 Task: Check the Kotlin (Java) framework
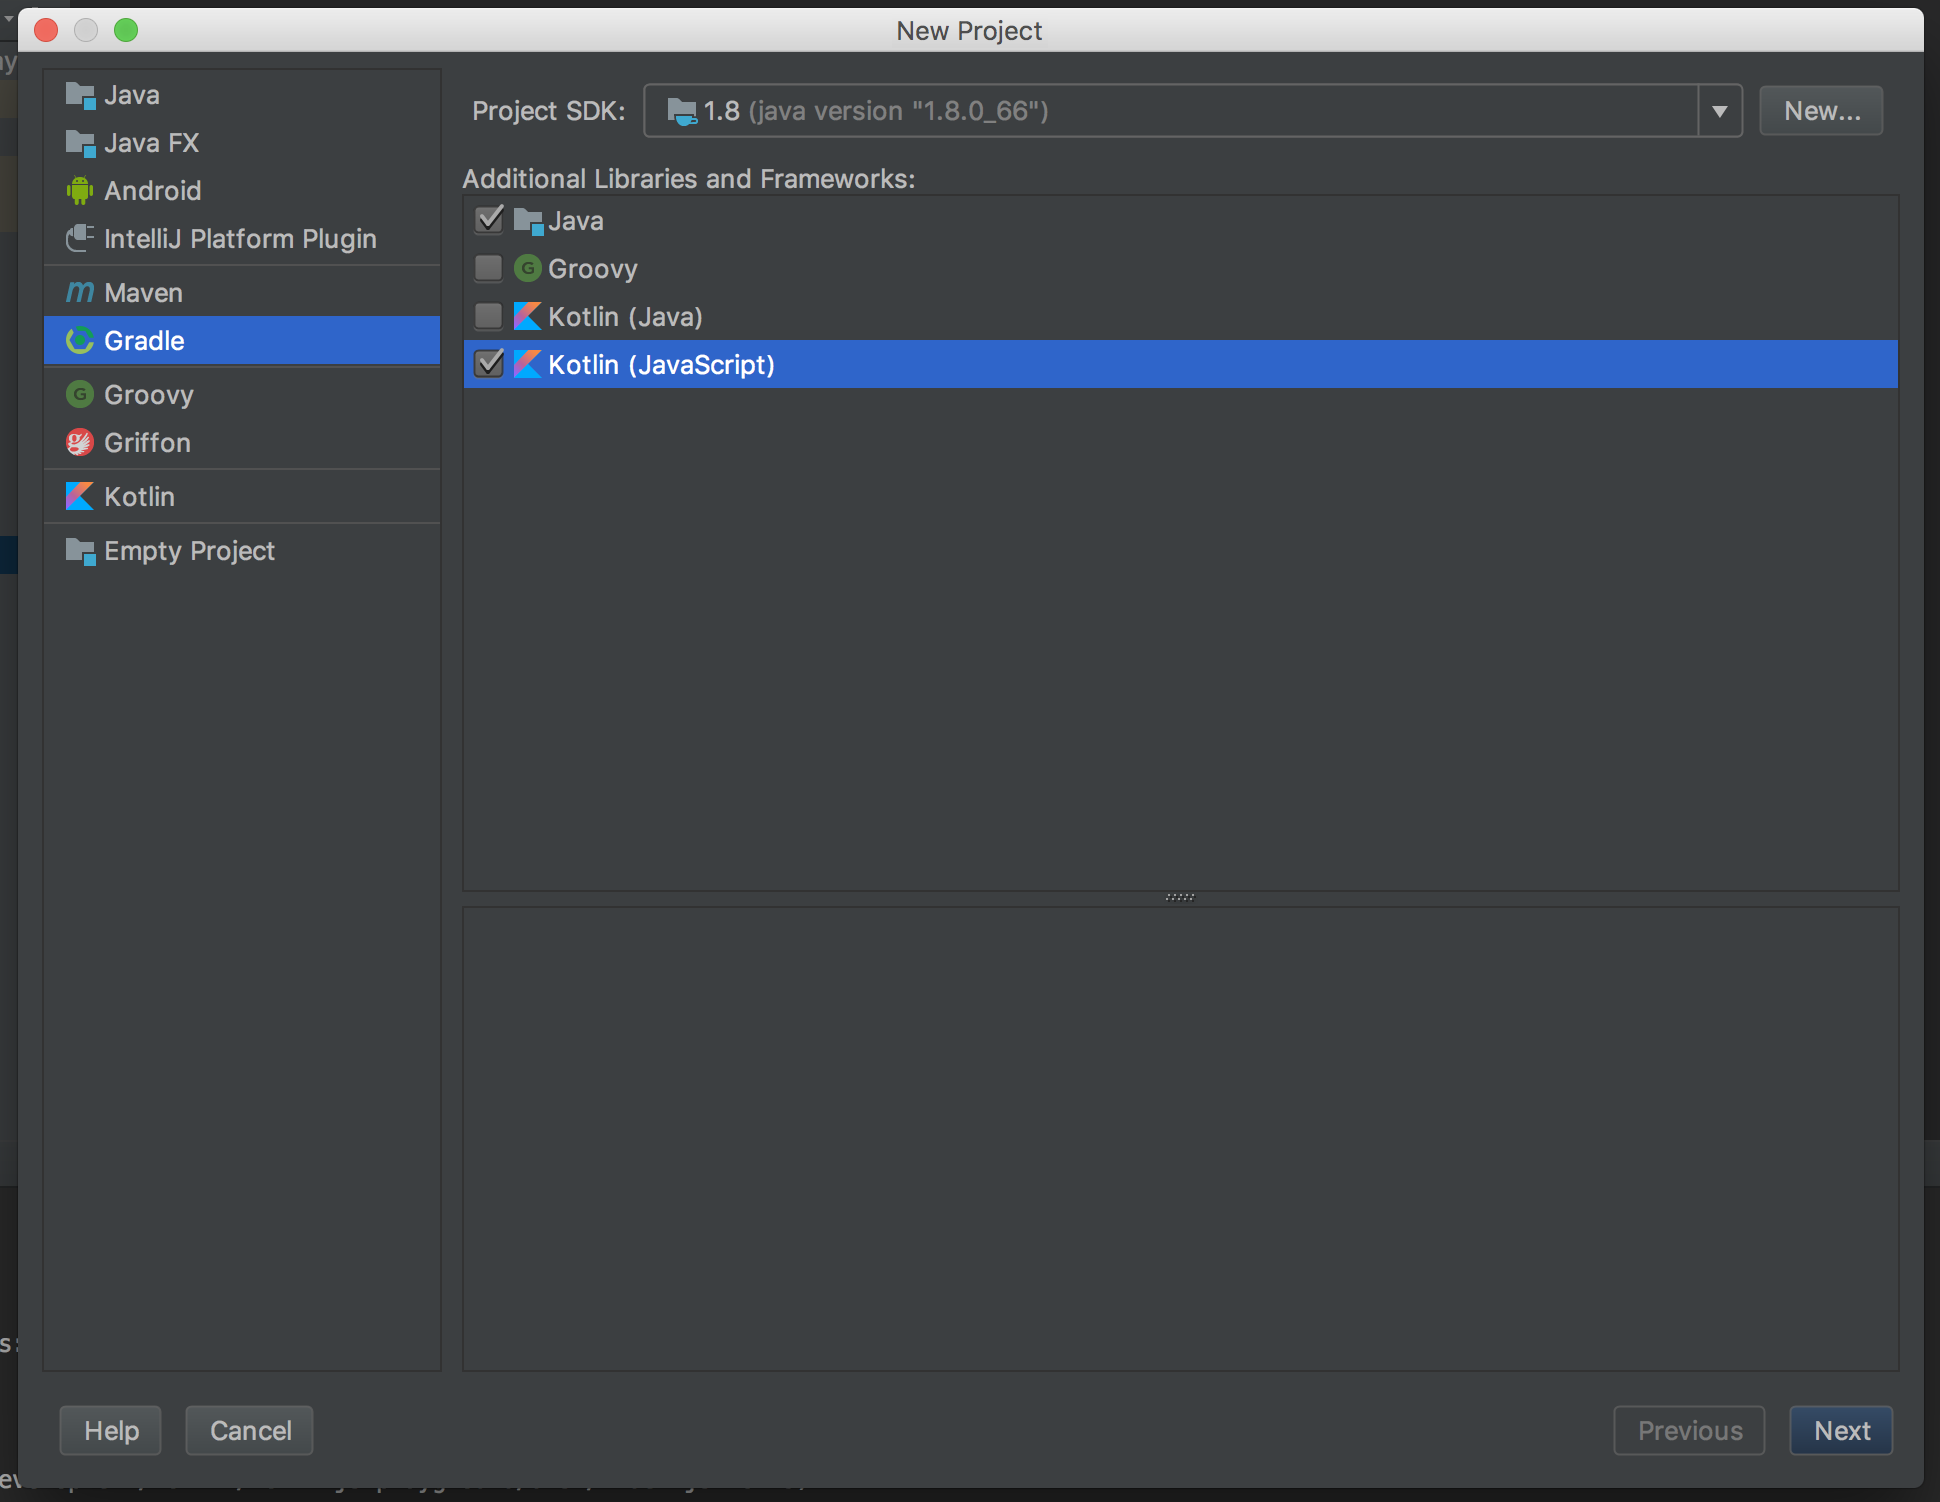click(489, 316)
